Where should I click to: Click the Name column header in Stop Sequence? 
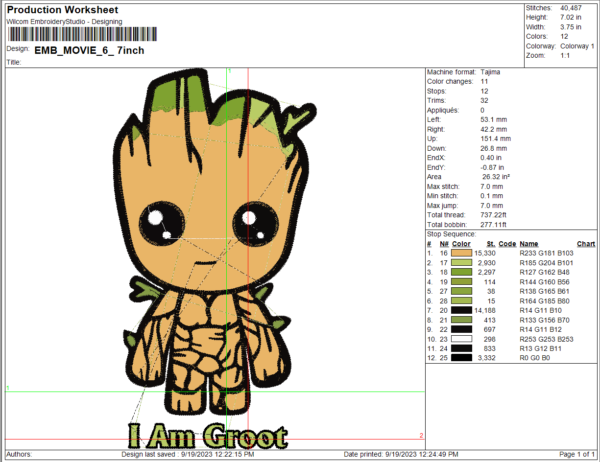click(x=528, y=244)
